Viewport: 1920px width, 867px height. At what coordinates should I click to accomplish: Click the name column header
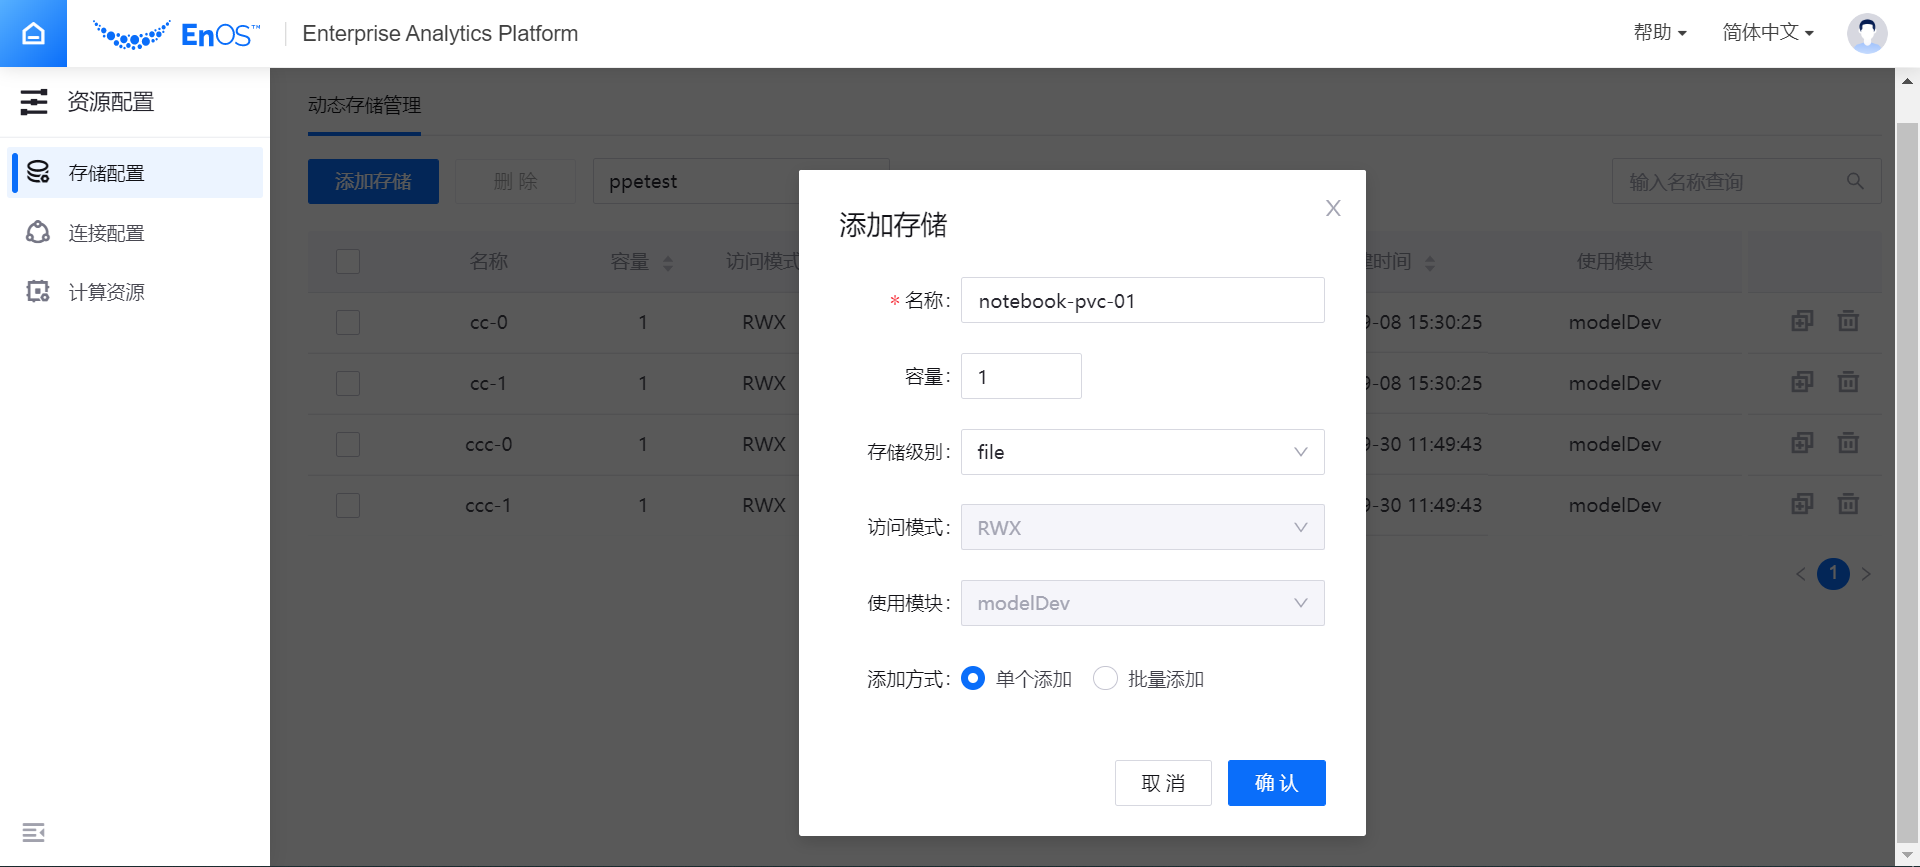point(488,261)
